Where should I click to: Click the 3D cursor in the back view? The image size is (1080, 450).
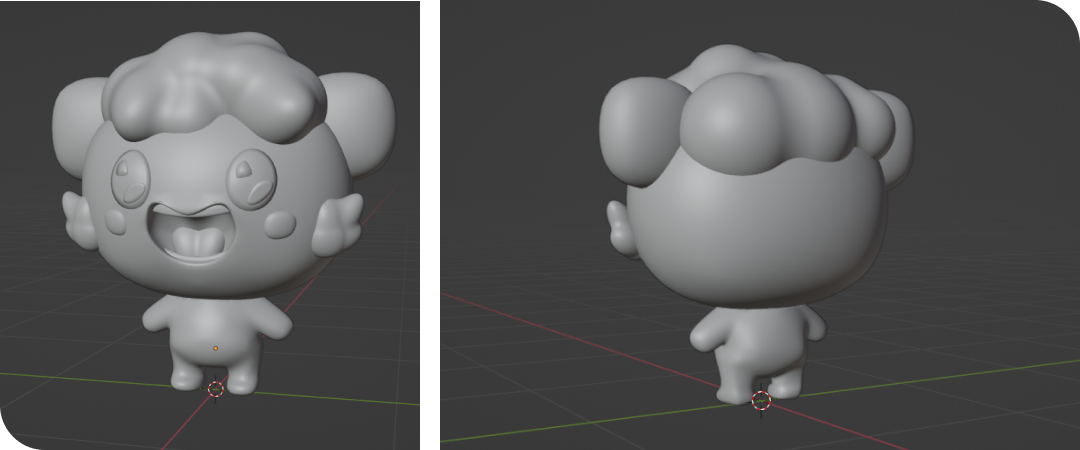click(x=762, y=400)
